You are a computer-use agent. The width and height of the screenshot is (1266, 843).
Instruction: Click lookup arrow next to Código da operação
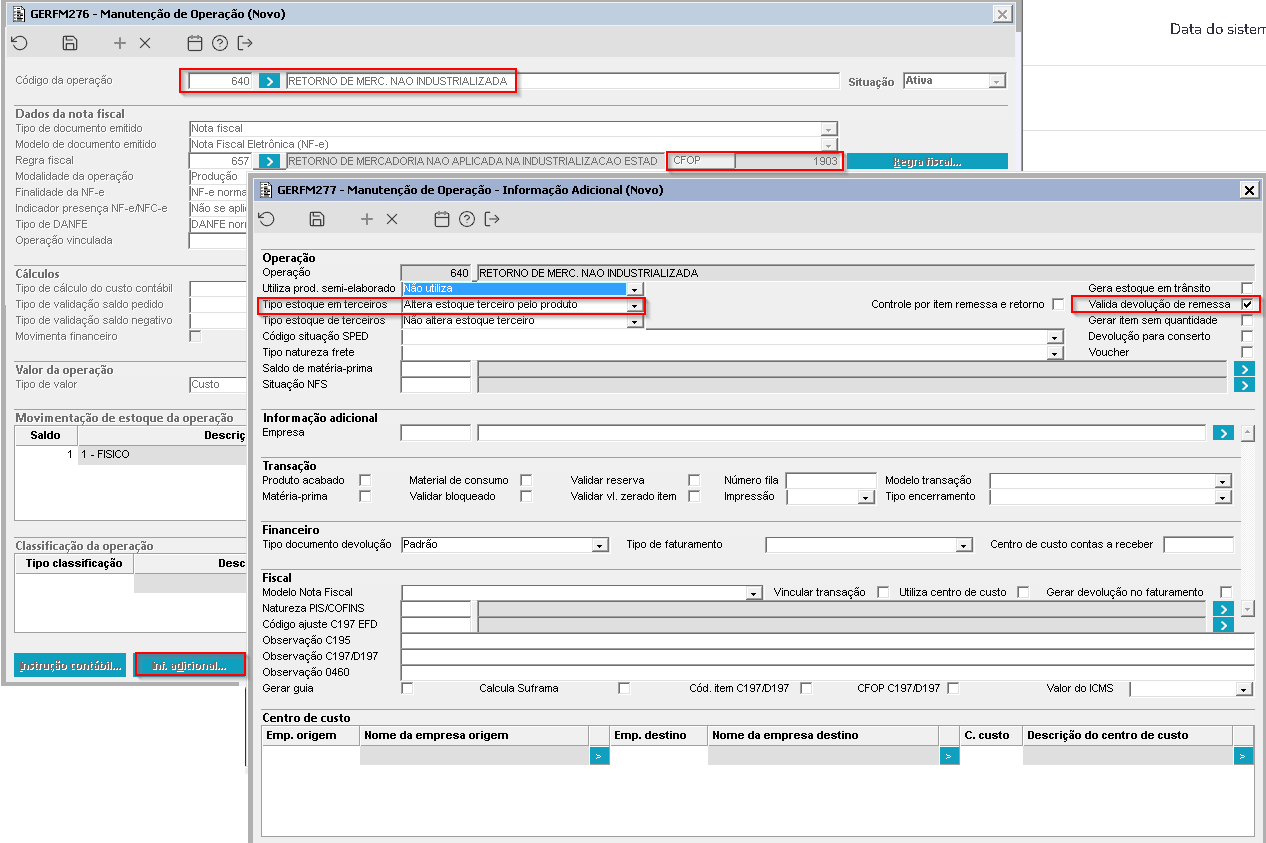269,81
